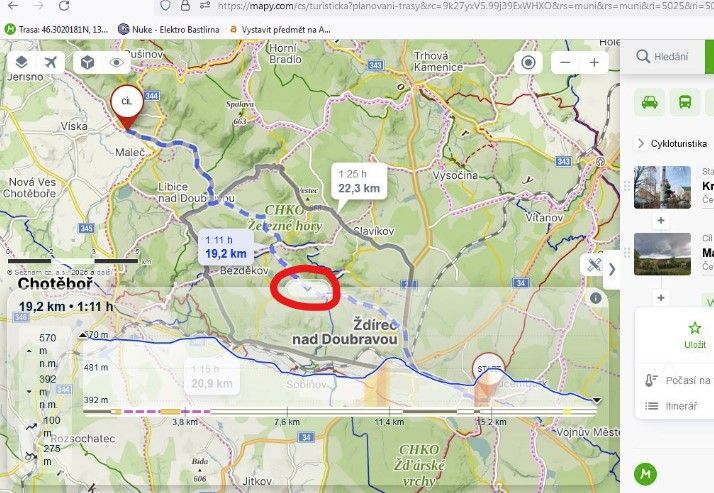Click Ždírec nad Doubravou town label
The image size is (714, 493).
345,332
